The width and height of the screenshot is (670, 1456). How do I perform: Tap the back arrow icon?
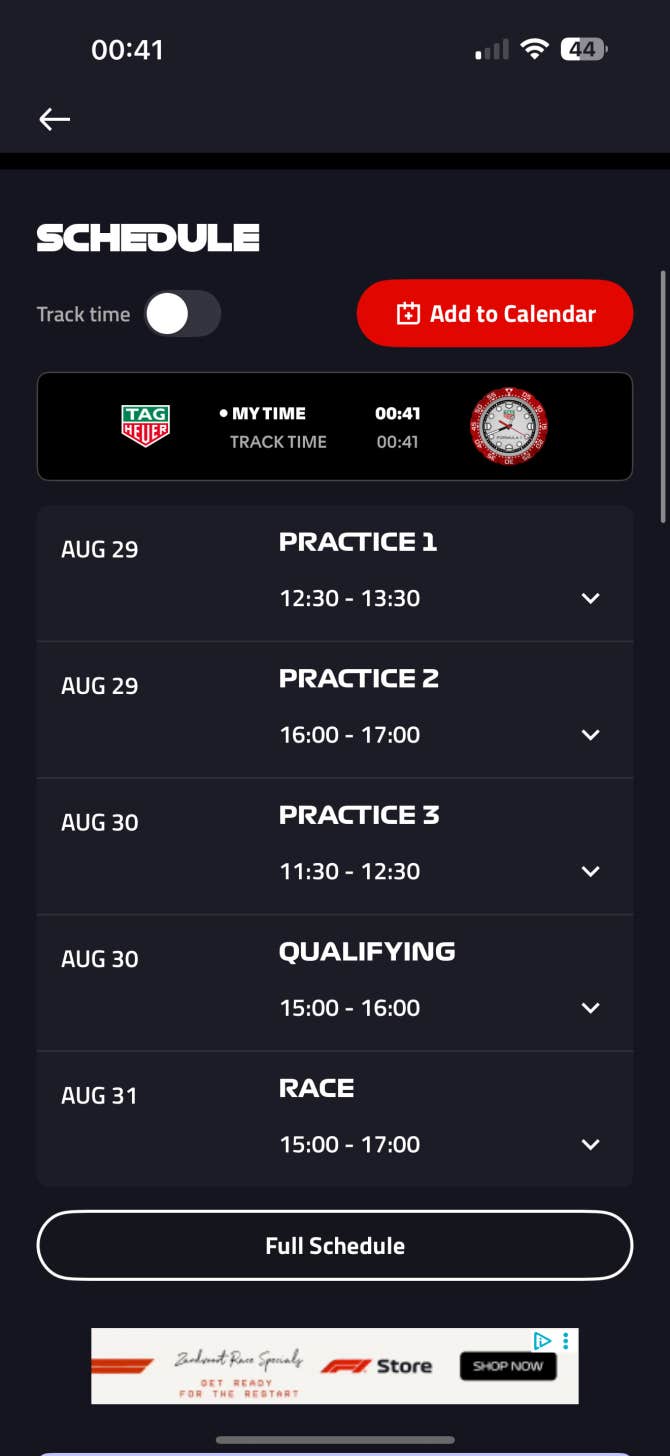pos(55,120)
